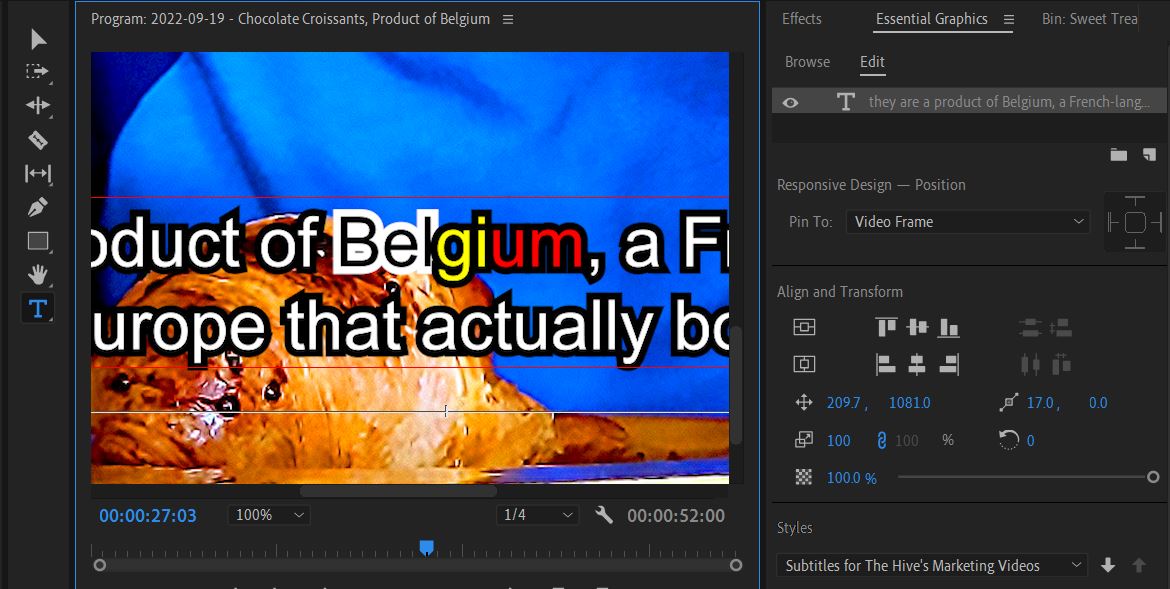Click the Program monitor title text

(x=290, y=19)
